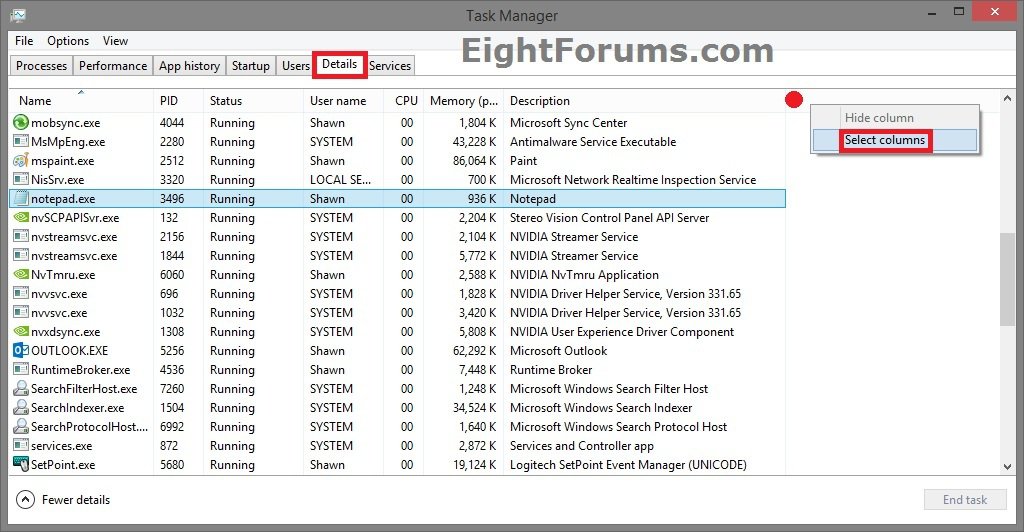The height and width of the screenshot is (532, 1024).
Task: Click 'Microsoft Sync Center' description
Action: (x=568, y=123)
